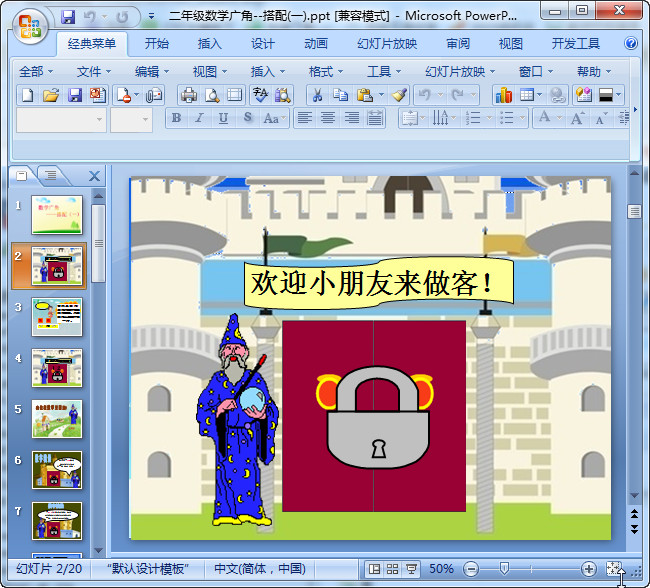Open the font size combo box
The height and width of the screenshot is (588, 650).
tap(131, 119)
